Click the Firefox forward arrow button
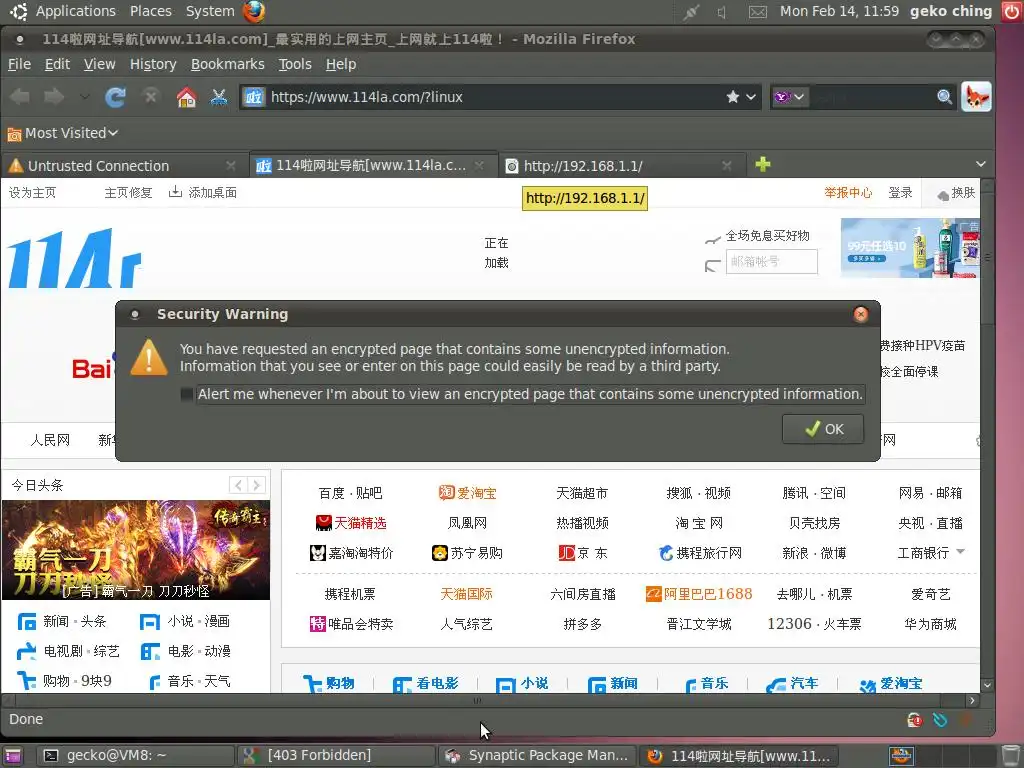Image resolution: width=1024 pixels, height=768 pixels. pos(54,97)
